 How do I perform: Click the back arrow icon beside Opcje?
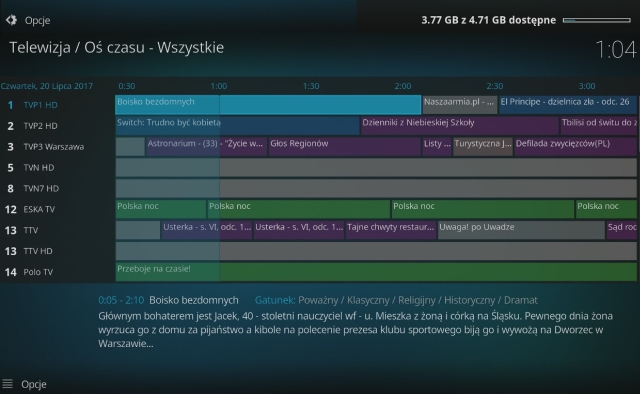tap(11, 20)
